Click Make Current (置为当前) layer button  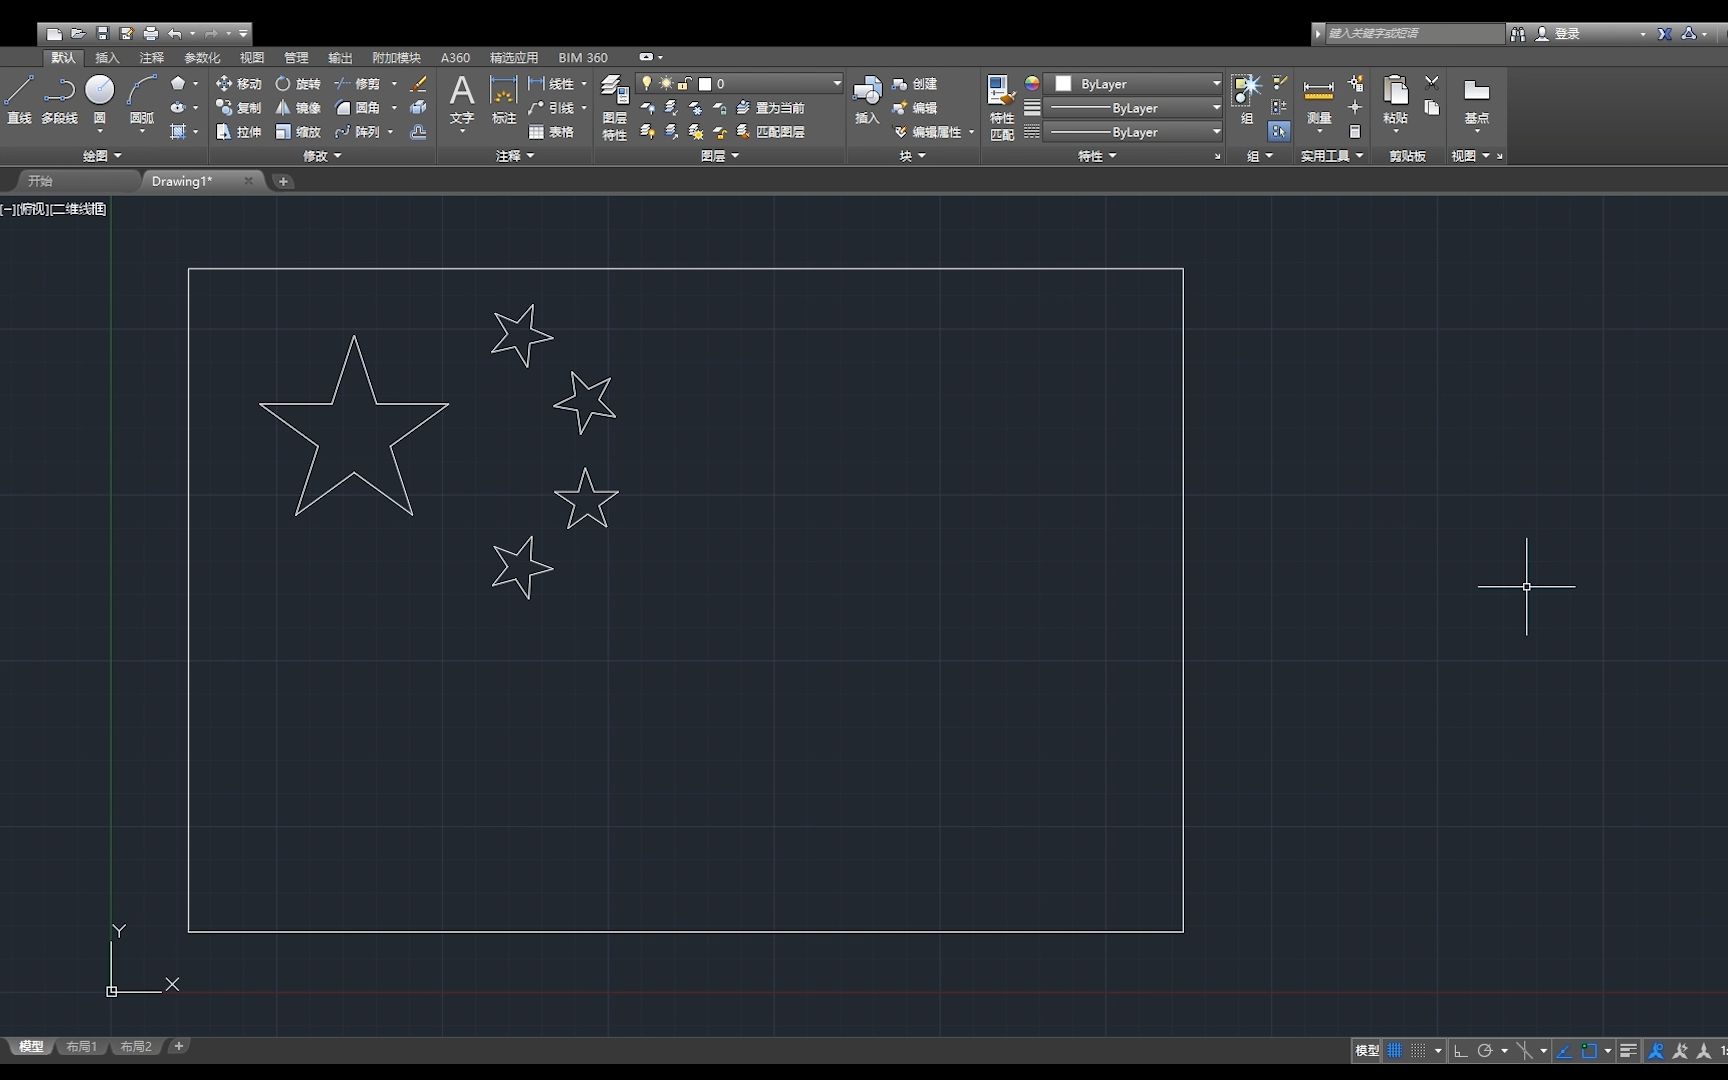(x=770, y=108)
